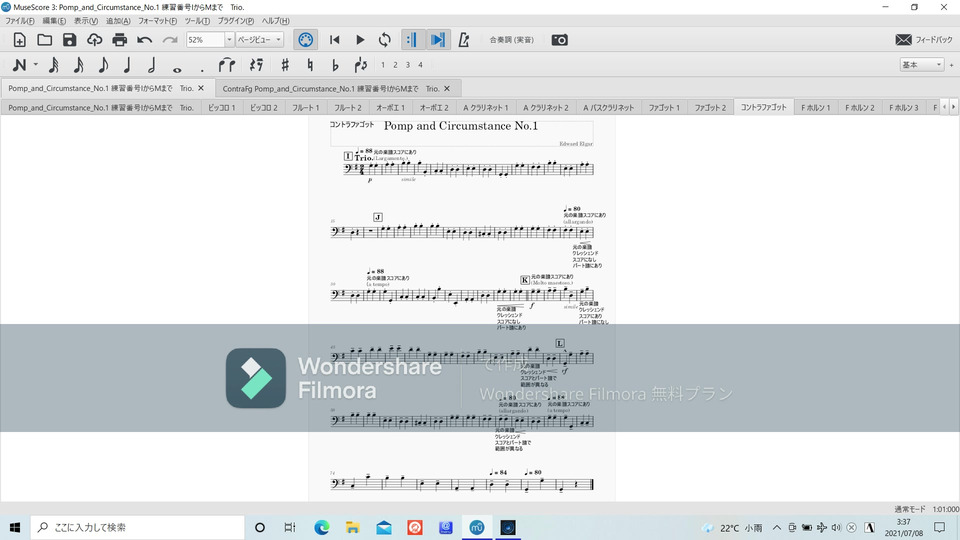Apply a sharp accidental

point(285,65)
